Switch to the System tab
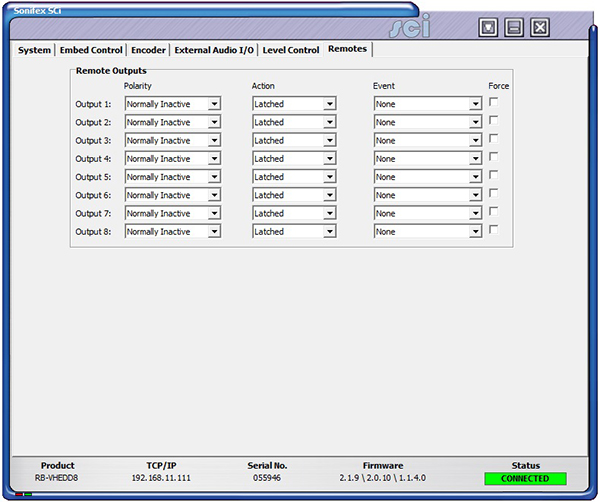 (34, 50)
